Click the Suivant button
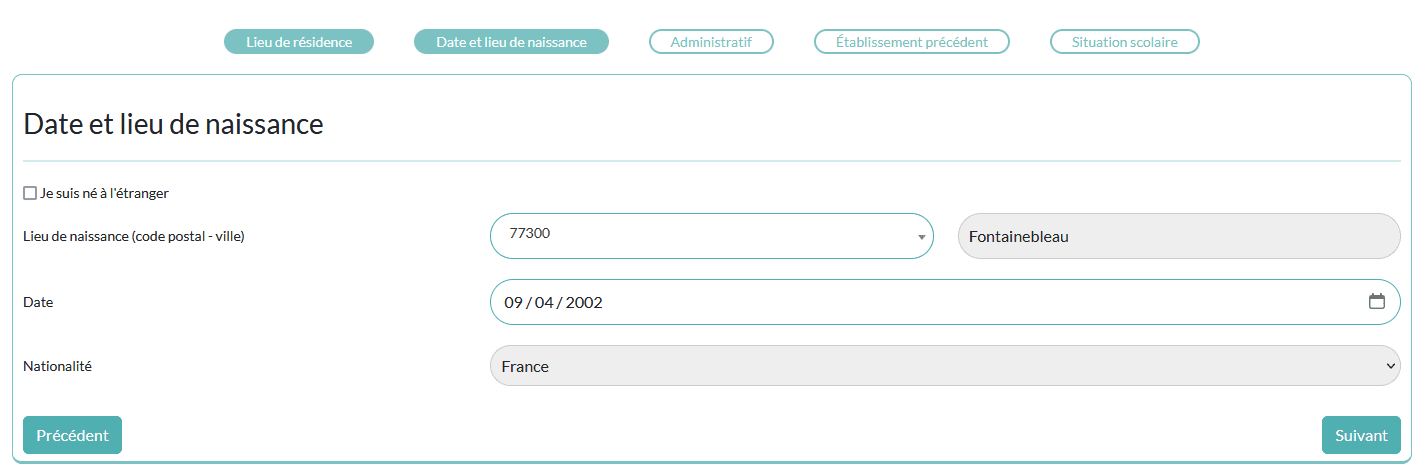The width and height of the screenshot is (1425, 475). pos(1361,435)
